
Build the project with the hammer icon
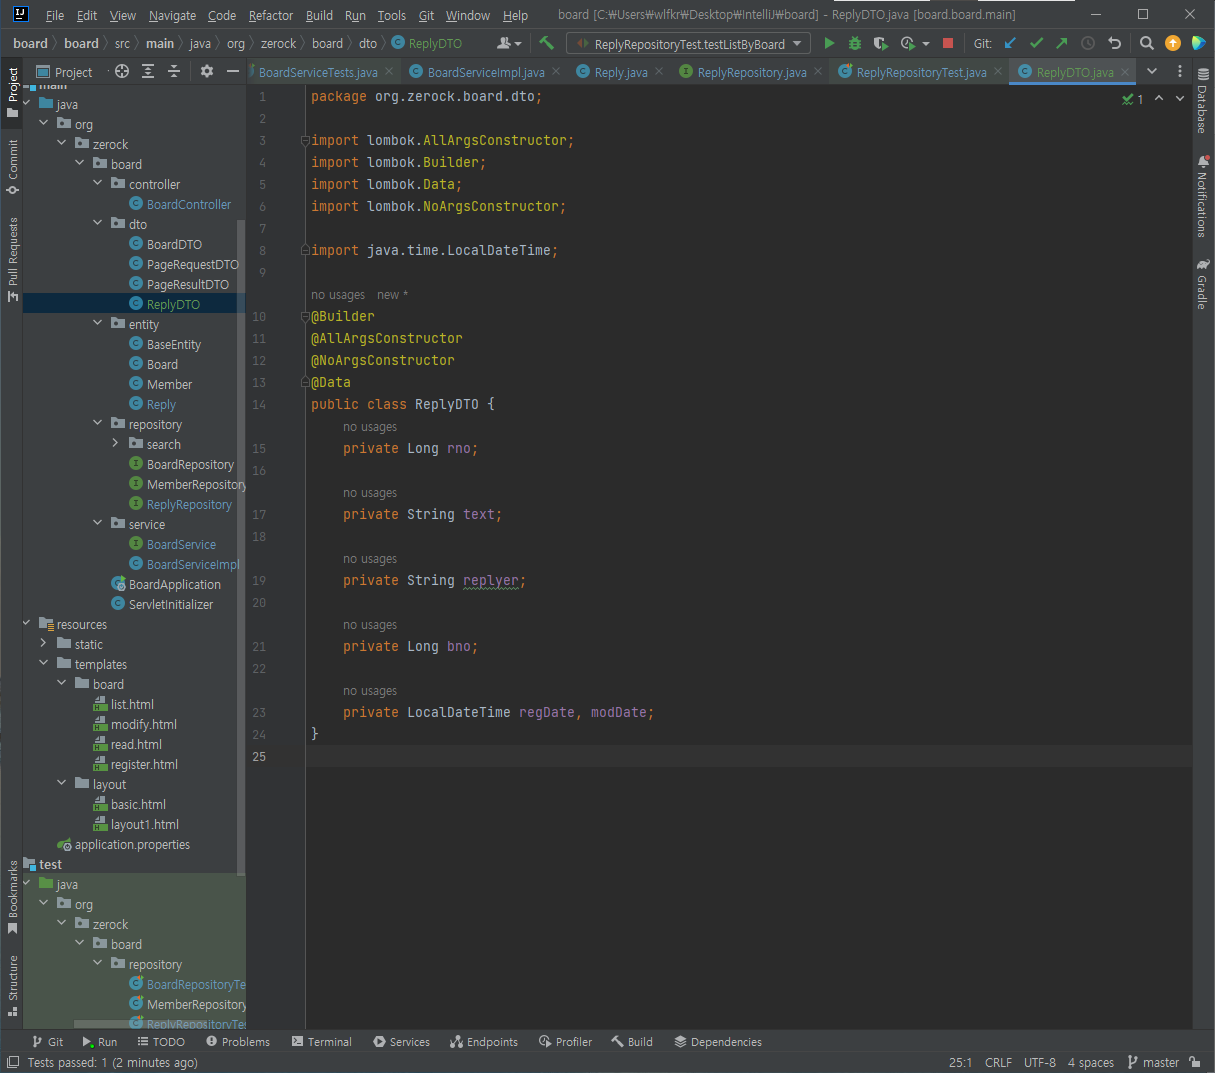[x=546, y=43]
